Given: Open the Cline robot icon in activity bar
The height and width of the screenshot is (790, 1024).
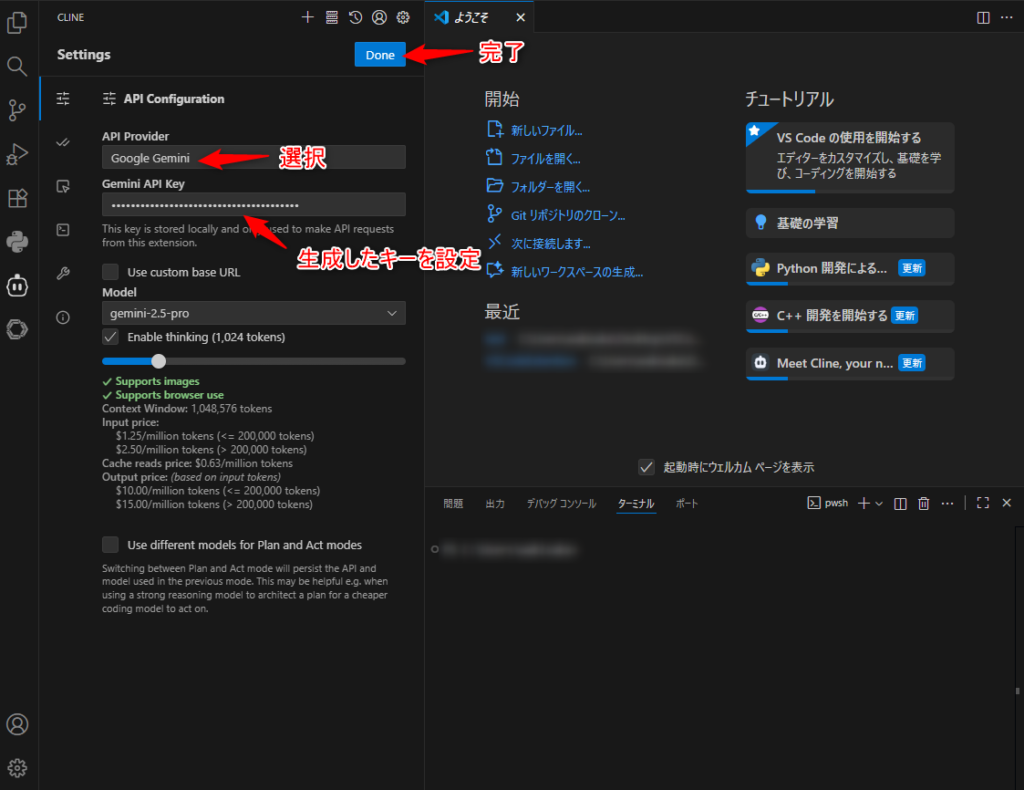Looking at the screenshot, I should 17,286.
